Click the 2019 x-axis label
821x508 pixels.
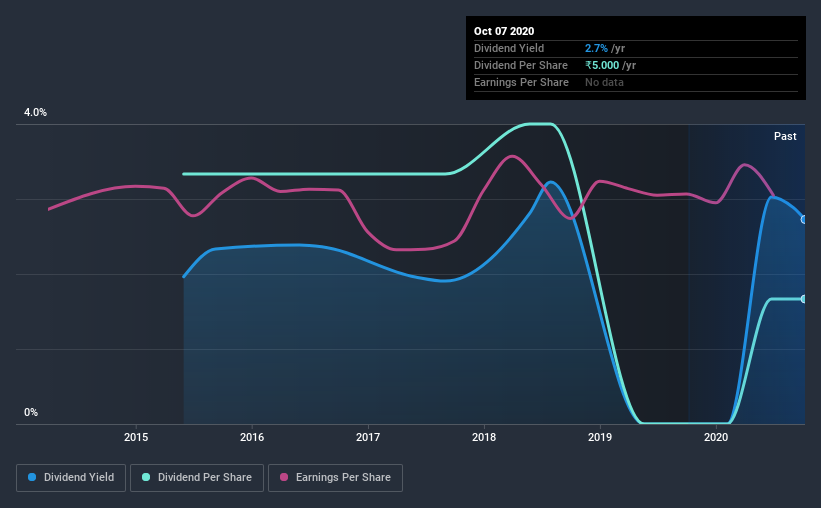[600, 437]
